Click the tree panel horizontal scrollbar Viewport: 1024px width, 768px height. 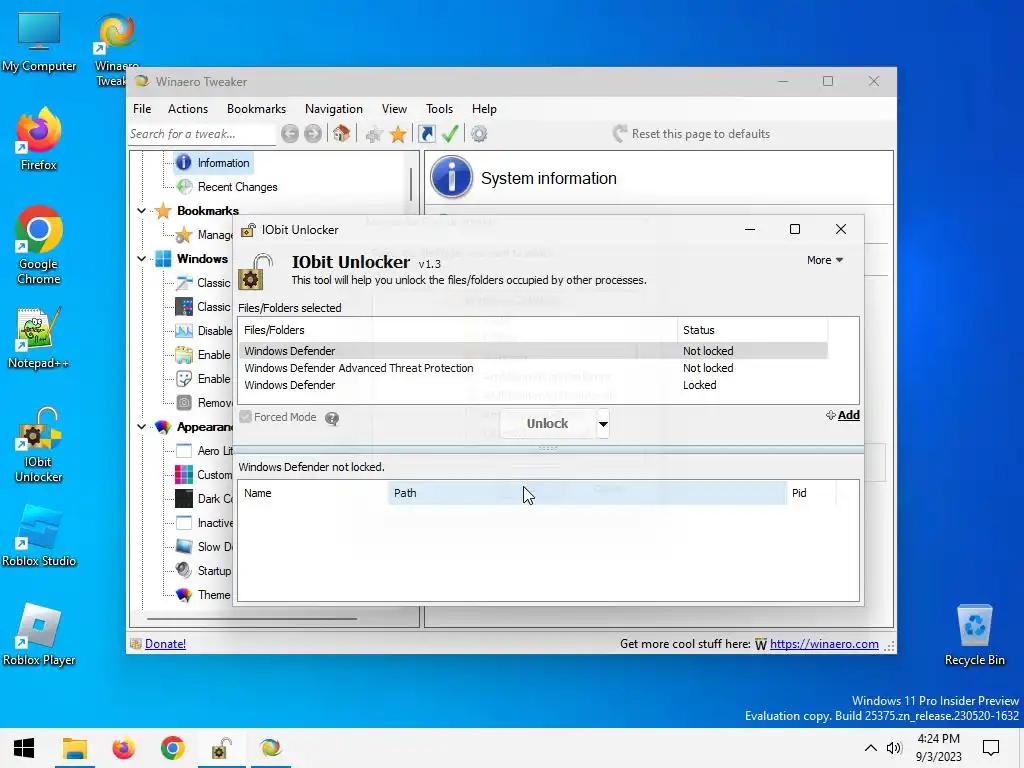pyautogui.click(x=252, y=618)
